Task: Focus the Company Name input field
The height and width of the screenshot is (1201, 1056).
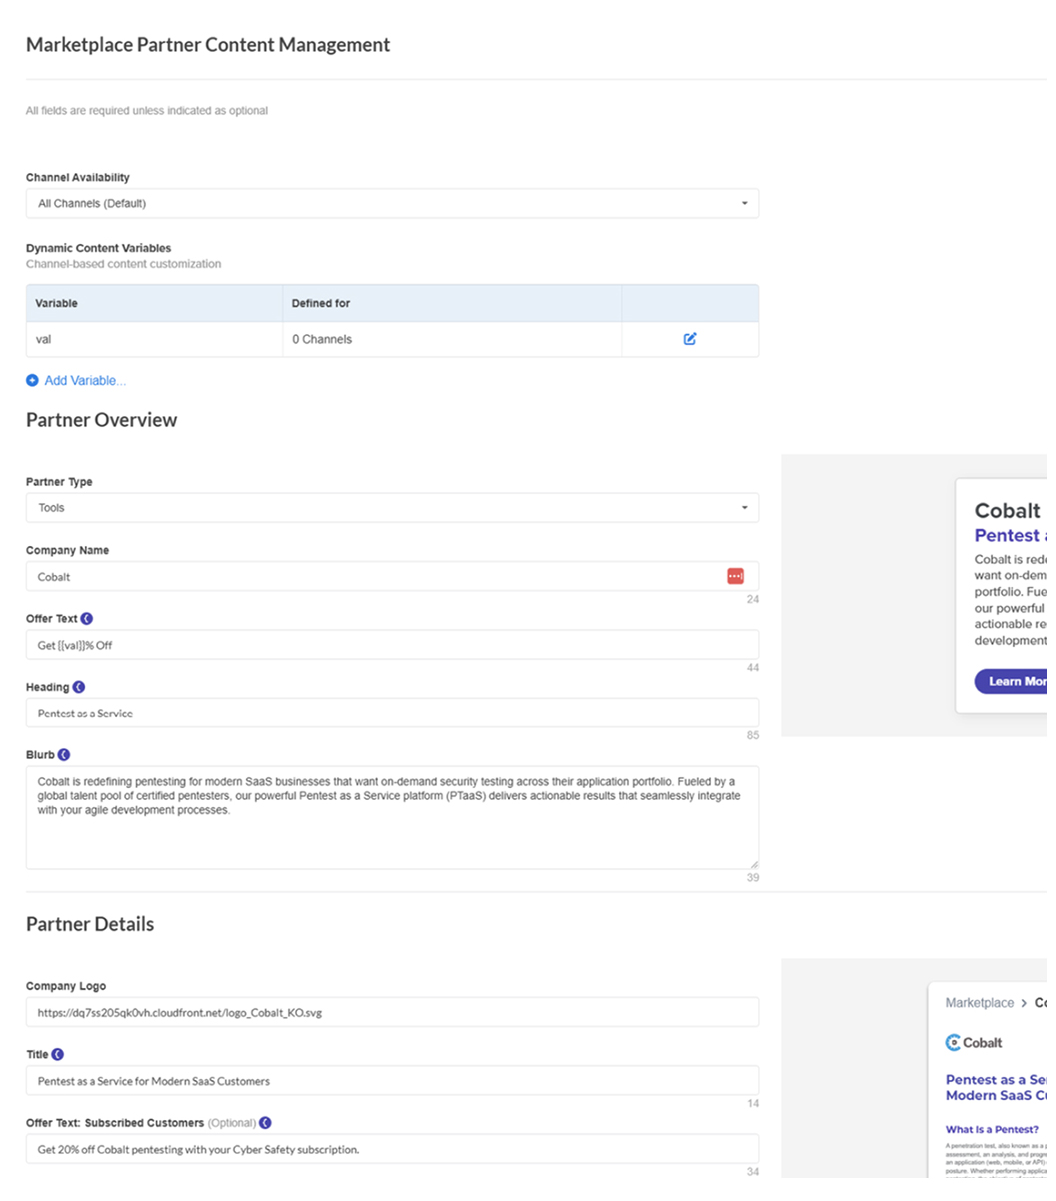Action: [370, 577]
